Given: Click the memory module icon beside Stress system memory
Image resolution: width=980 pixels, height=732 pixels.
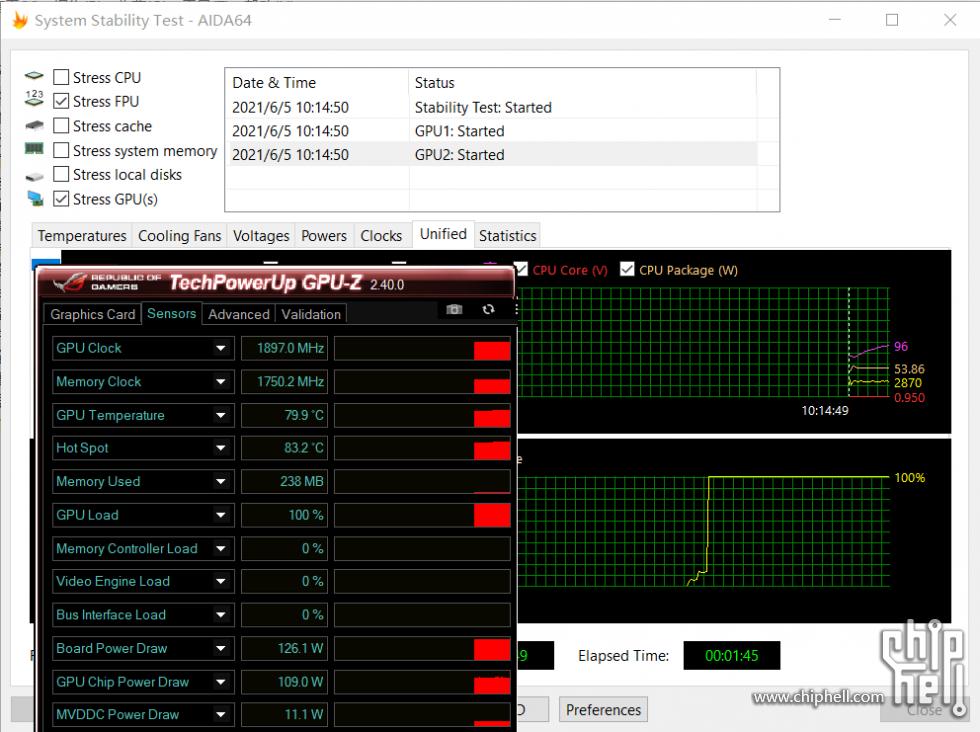Looking at the screenshot, I should [x=33, y=150].
